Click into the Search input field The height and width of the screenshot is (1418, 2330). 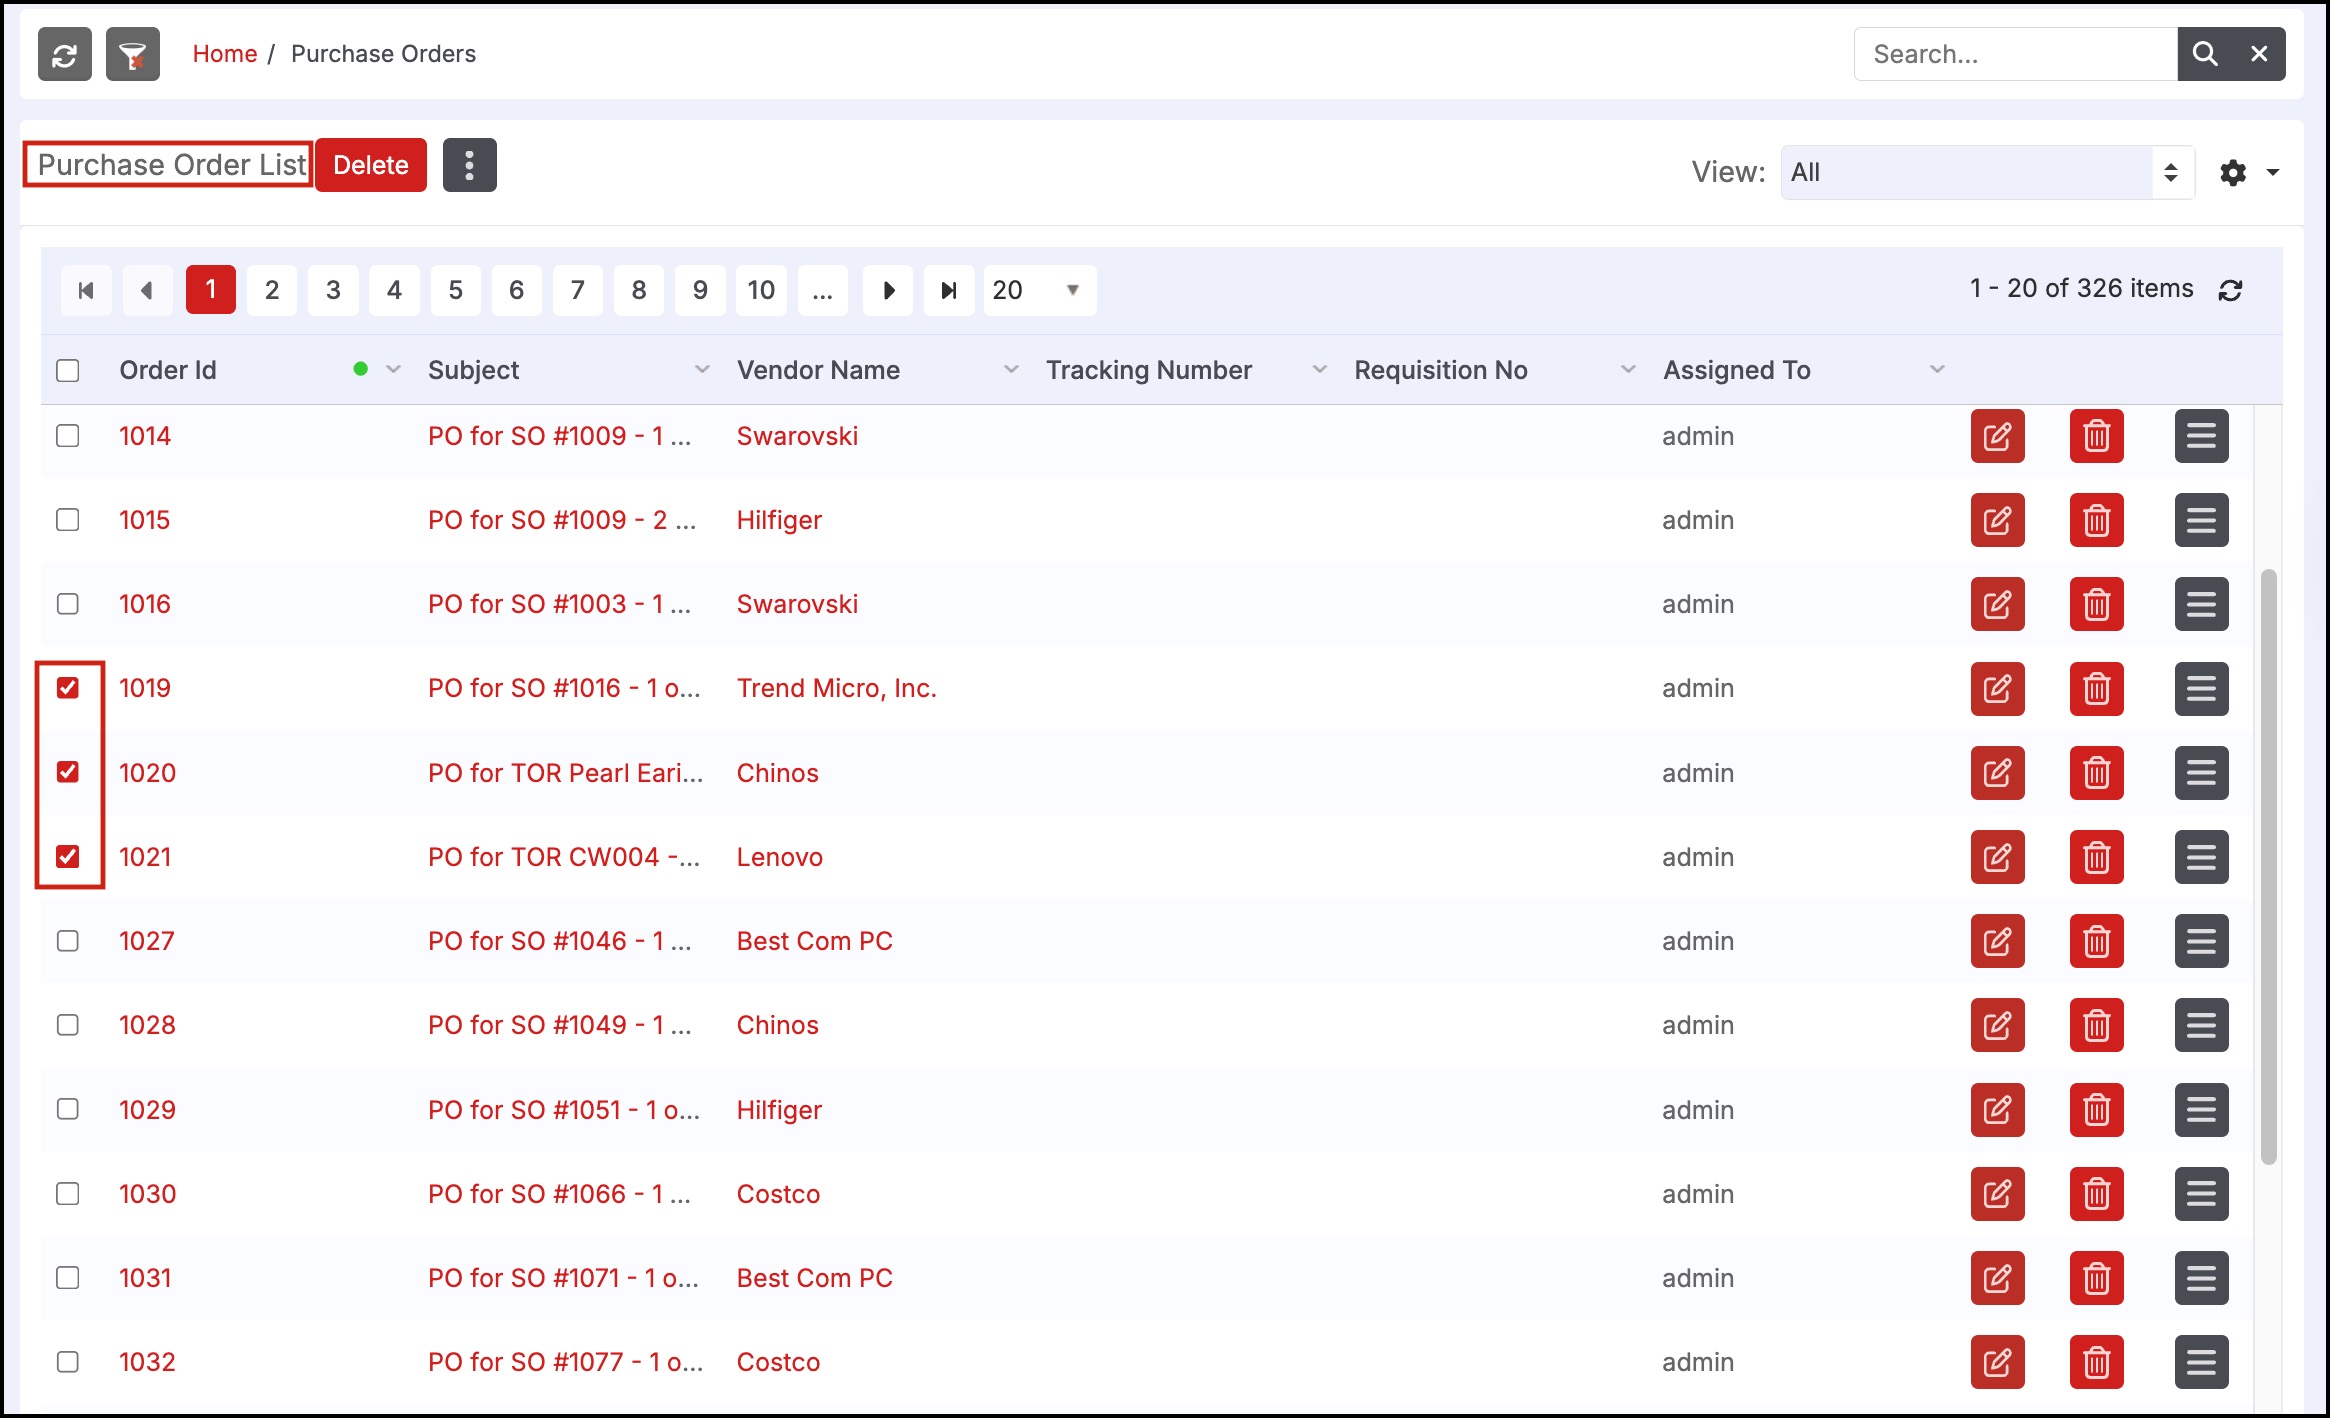pos(2014,54)
